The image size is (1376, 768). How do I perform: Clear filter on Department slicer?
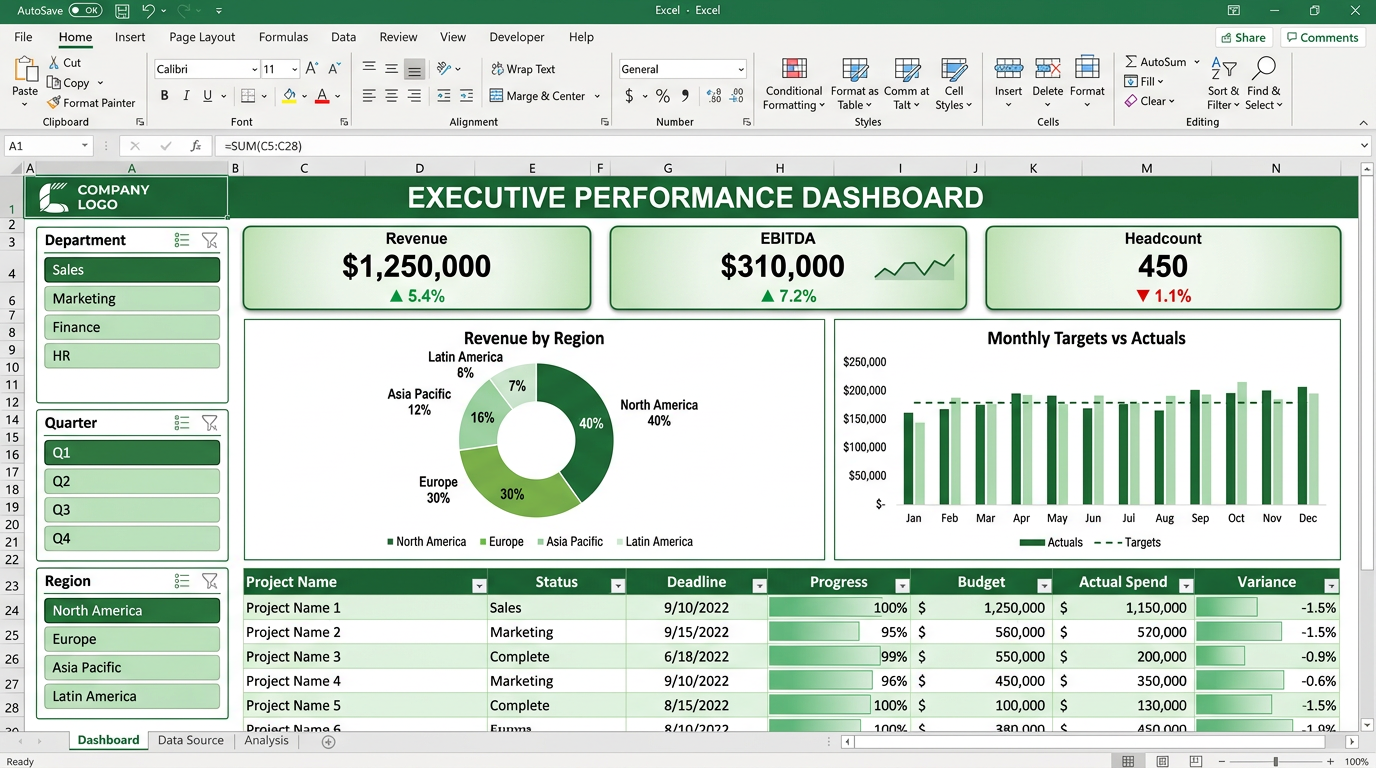[209, 240]
